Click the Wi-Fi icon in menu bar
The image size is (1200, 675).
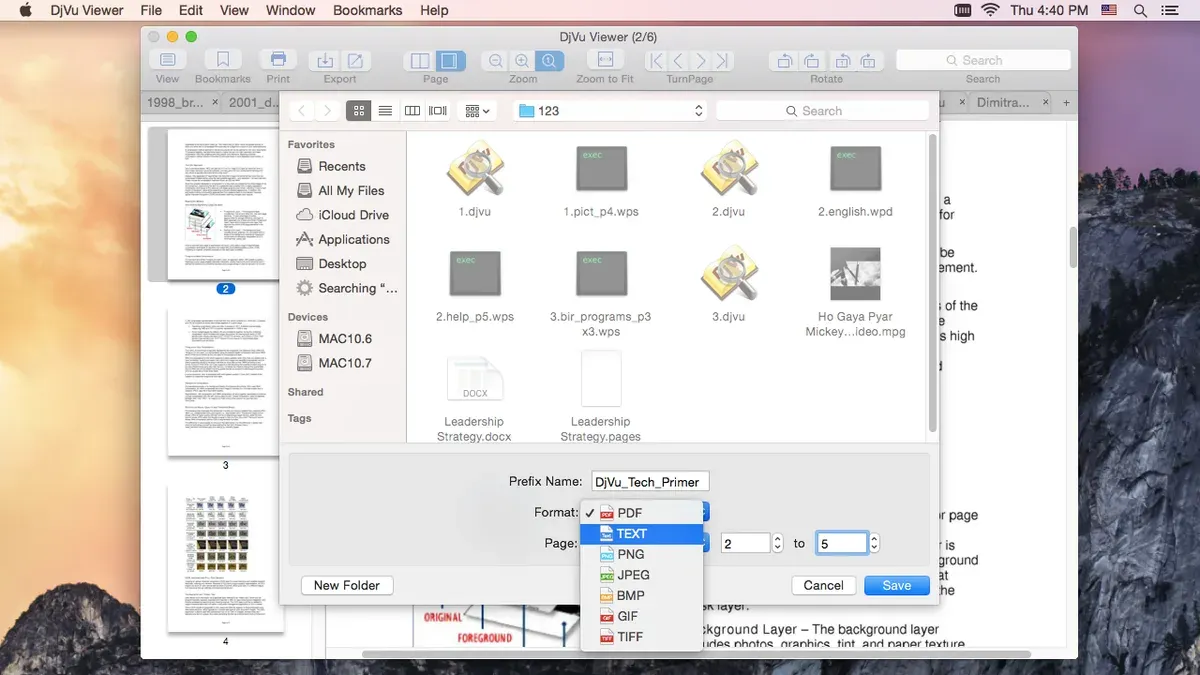pos(991,10)
